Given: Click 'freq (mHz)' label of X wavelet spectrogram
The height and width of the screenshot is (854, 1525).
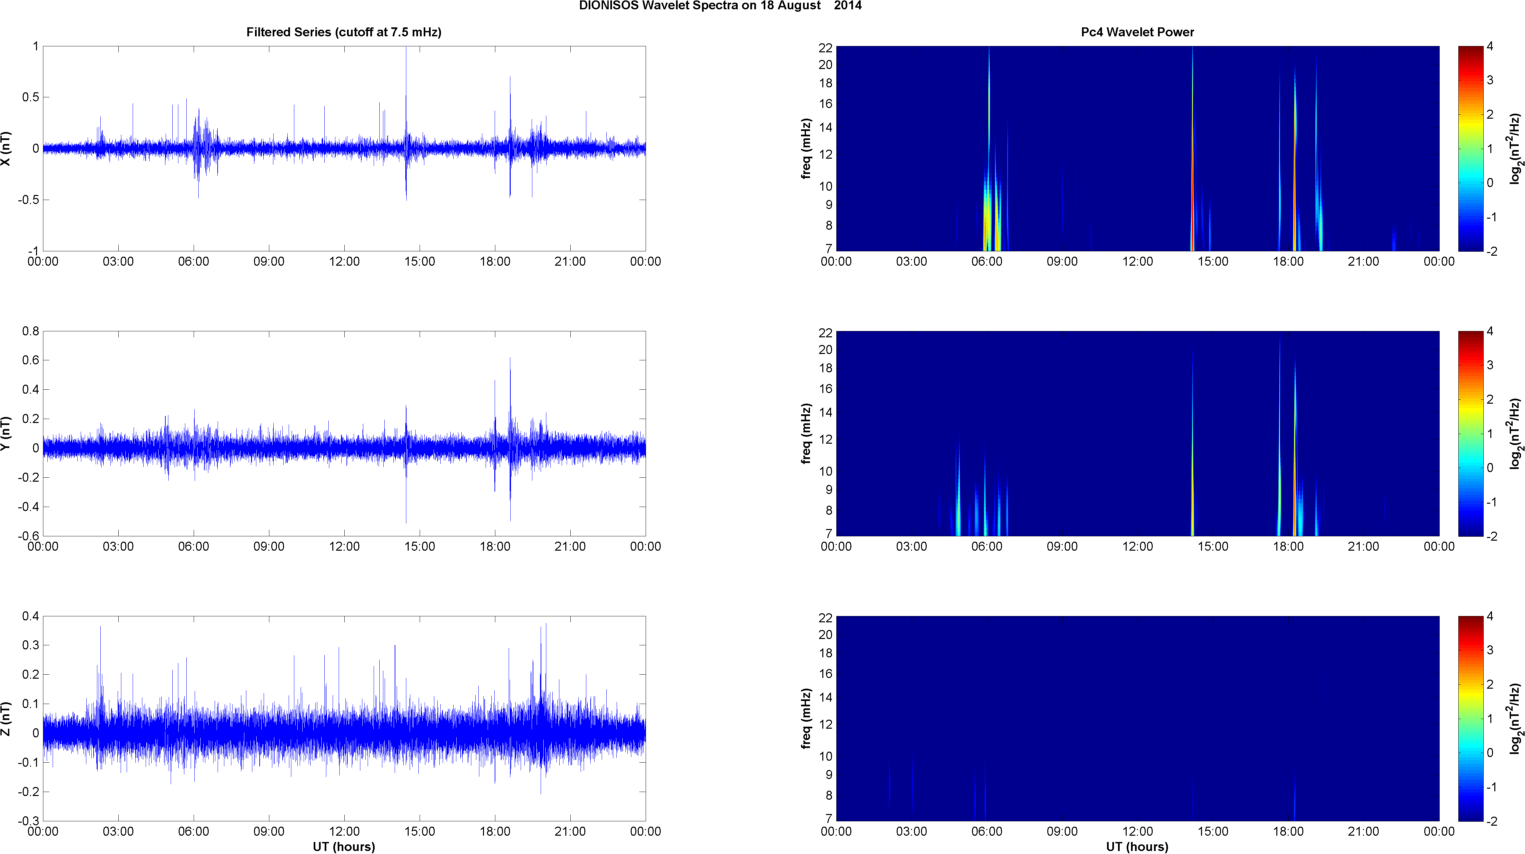Looking at the screenshot, I should 806,148.
